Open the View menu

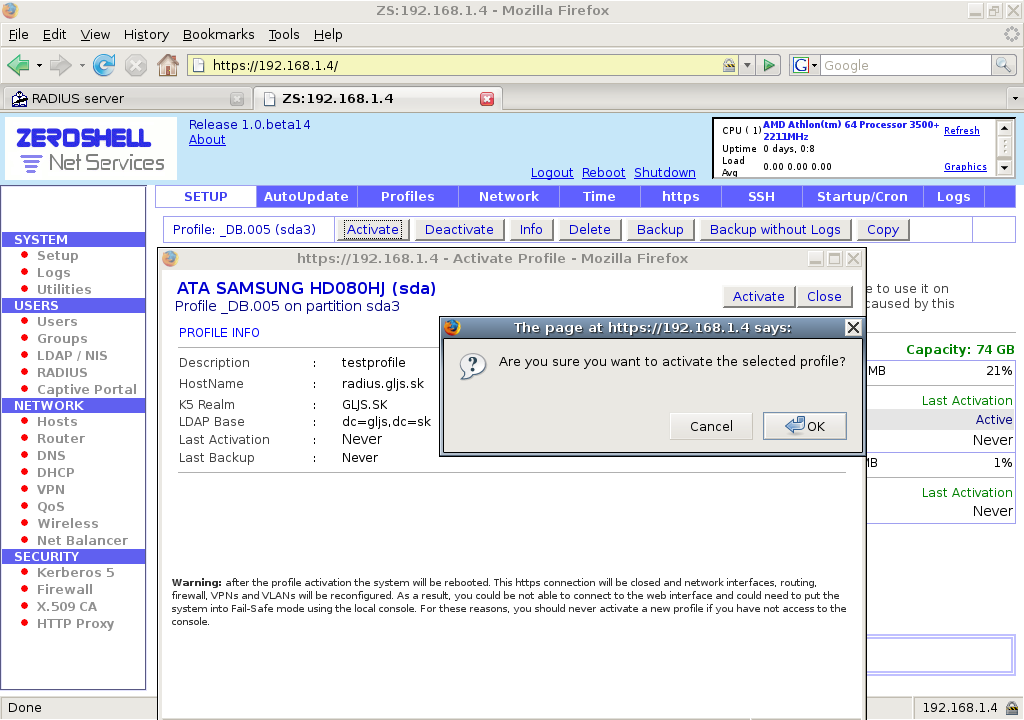tap(95, 35)
